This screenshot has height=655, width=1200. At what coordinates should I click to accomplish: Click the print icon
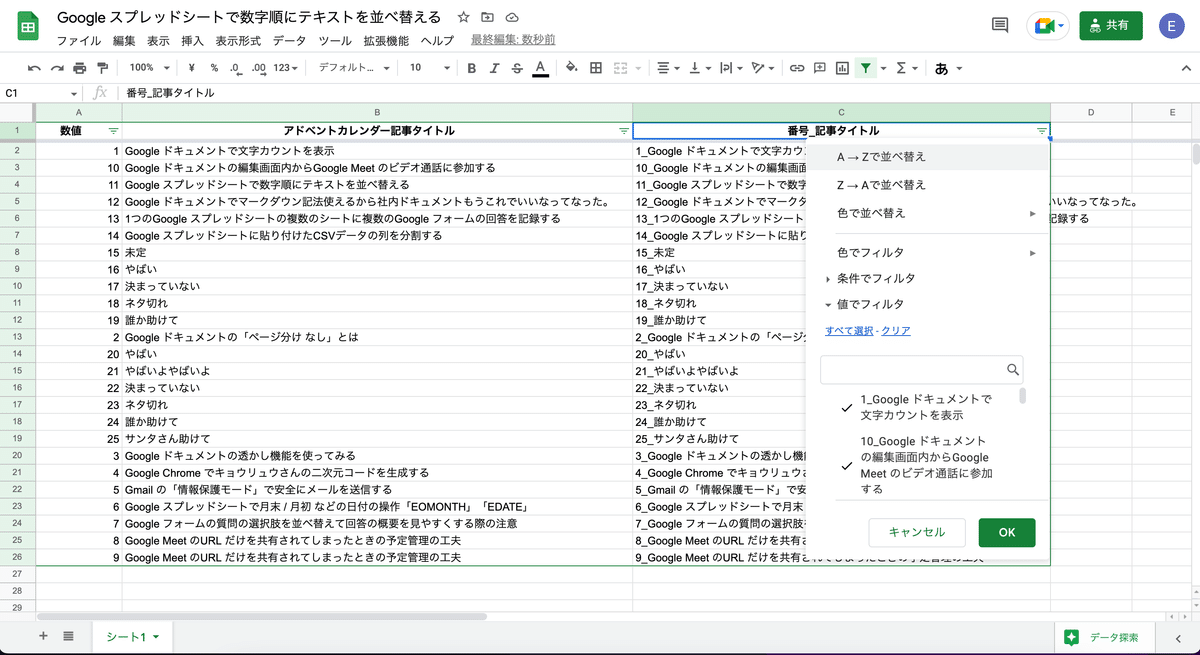[x=80, y=68]
